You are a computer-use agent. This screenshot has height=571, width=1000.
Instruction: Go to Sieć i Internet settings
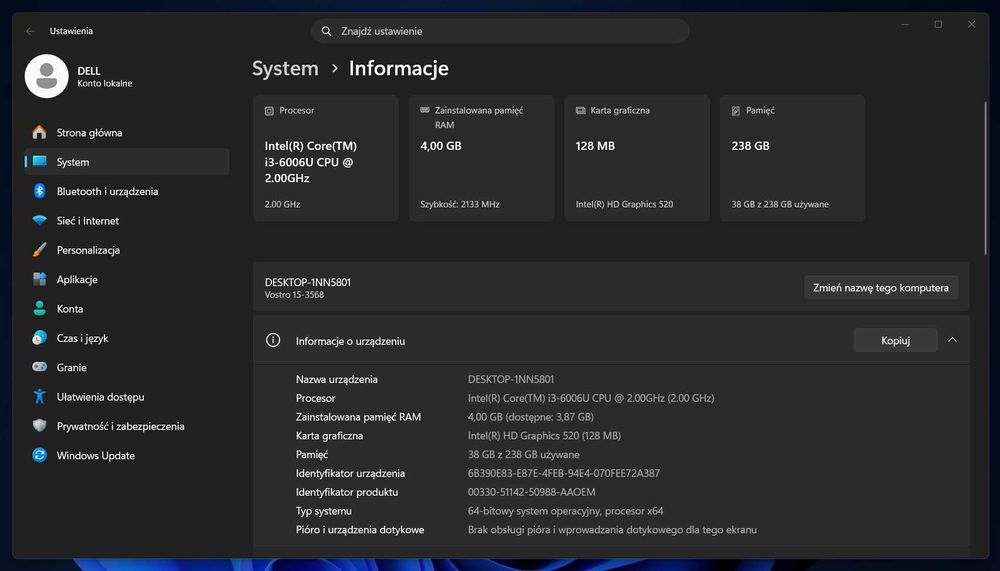(127, 220)
